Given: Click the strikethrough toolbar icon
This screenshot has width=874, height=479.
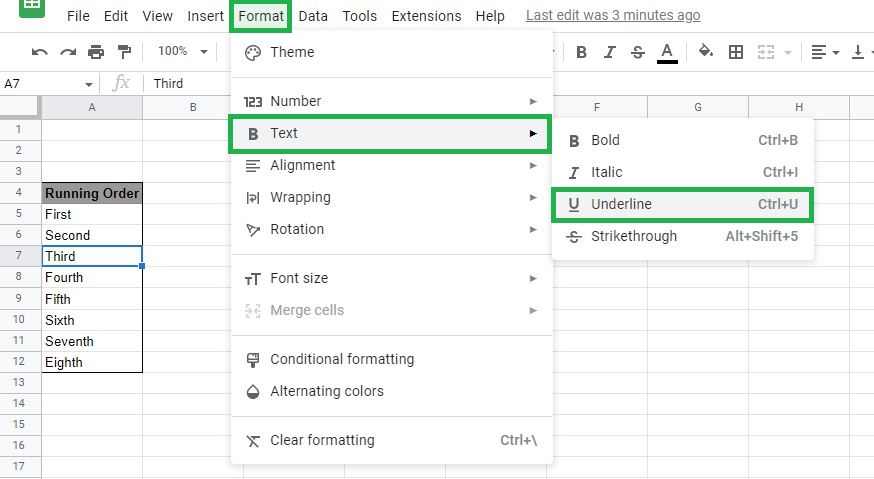Looking at the screenshot, I should tap(638, 52).
